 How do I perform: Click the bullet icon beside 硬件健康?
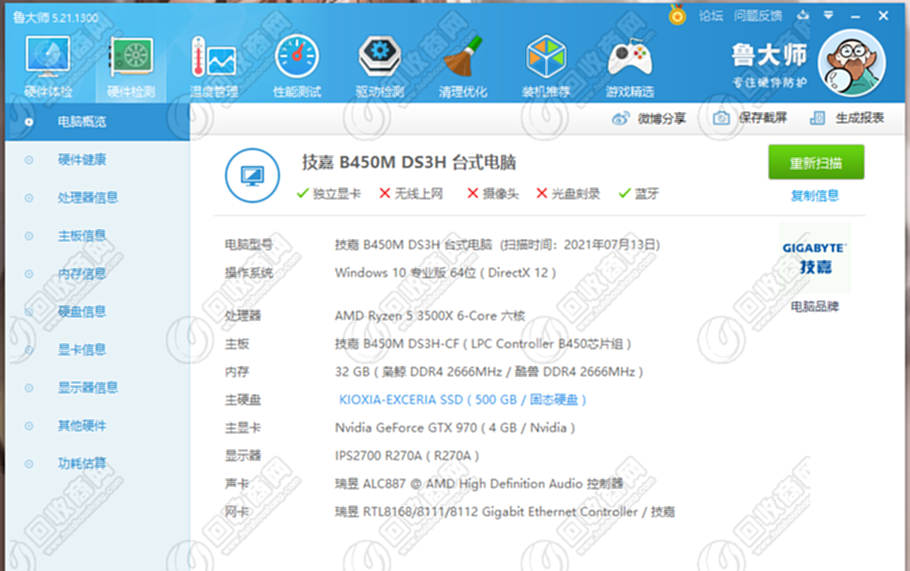pyautogui.click(x=29, y=160)
